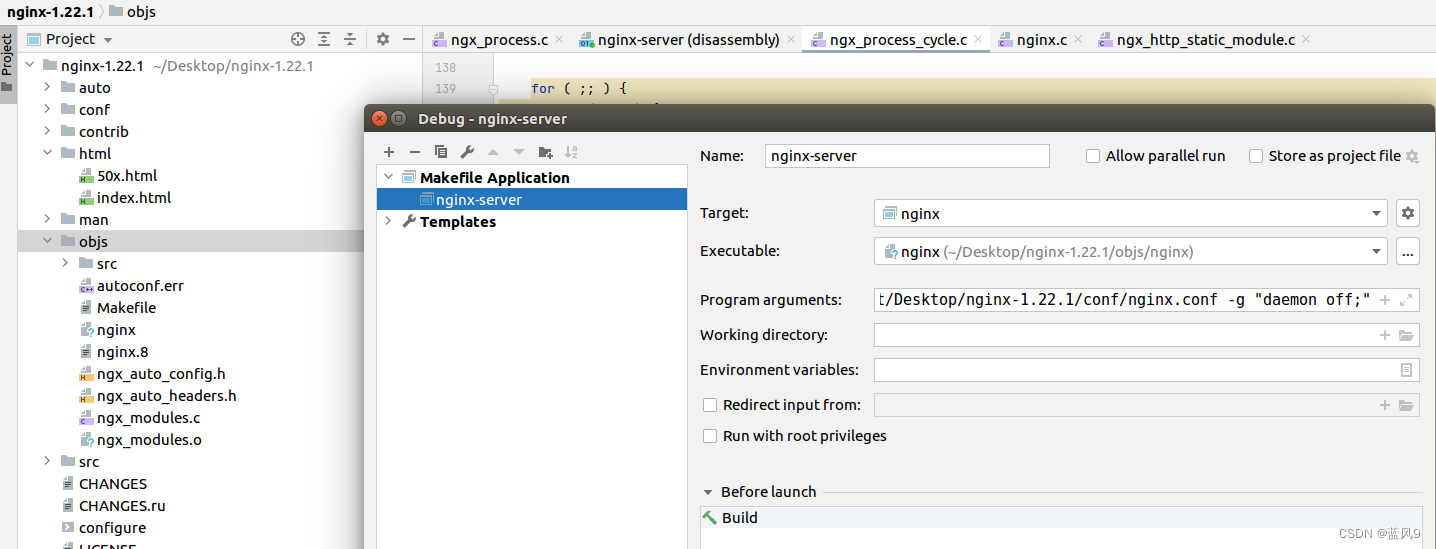Click objs in the breadcrumb bar
The height and width of the screenshot is (549, 1436).
click(142, 12)
